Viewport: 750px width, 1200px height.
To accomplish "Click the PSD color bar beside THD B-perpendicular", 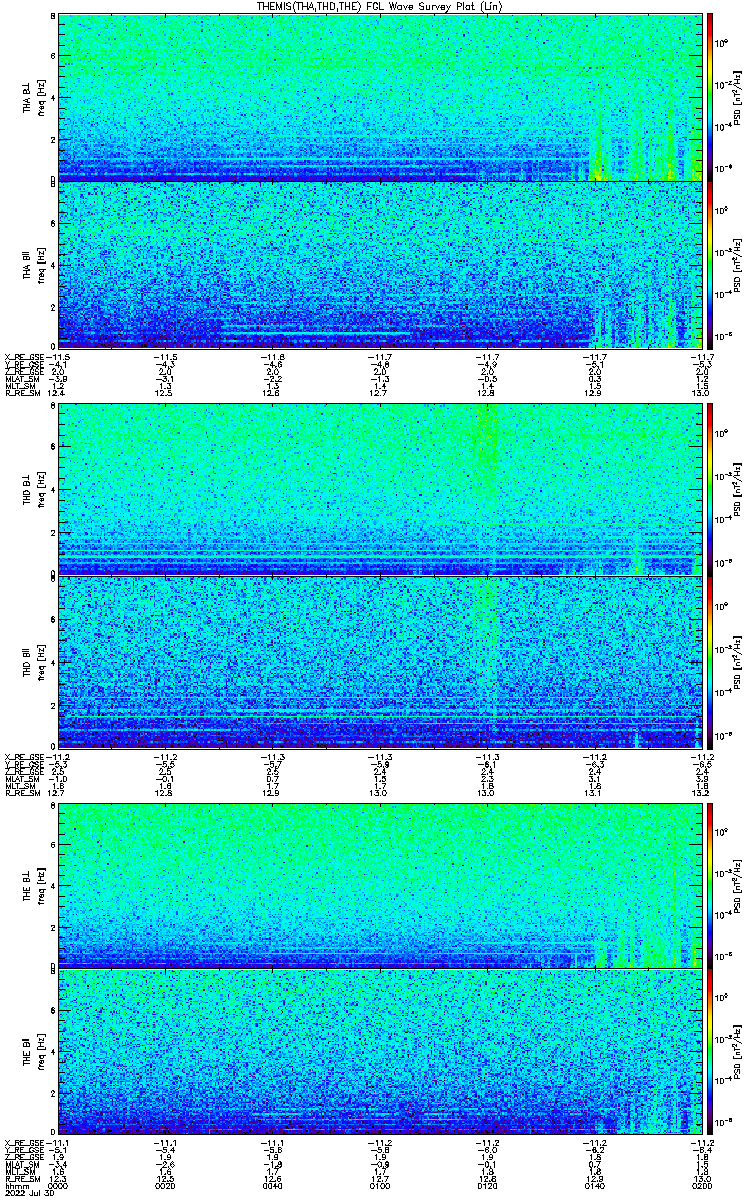I will (x=710, y=489).
